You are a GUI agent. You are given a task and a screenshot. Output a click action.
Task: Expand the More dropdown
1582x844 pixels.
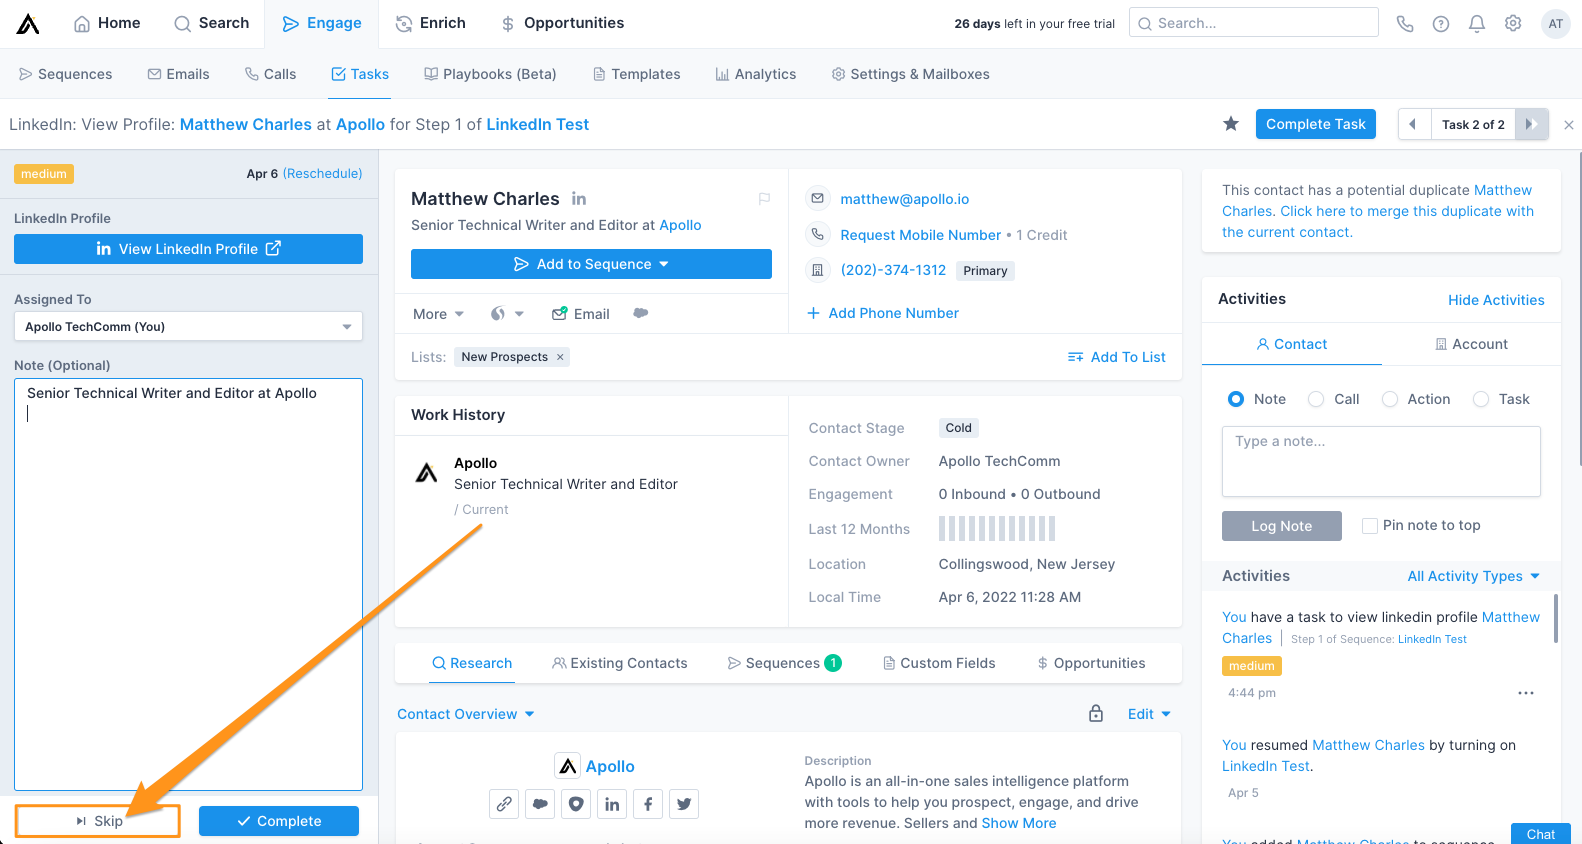pyautogui.click(x=439, y=314)
